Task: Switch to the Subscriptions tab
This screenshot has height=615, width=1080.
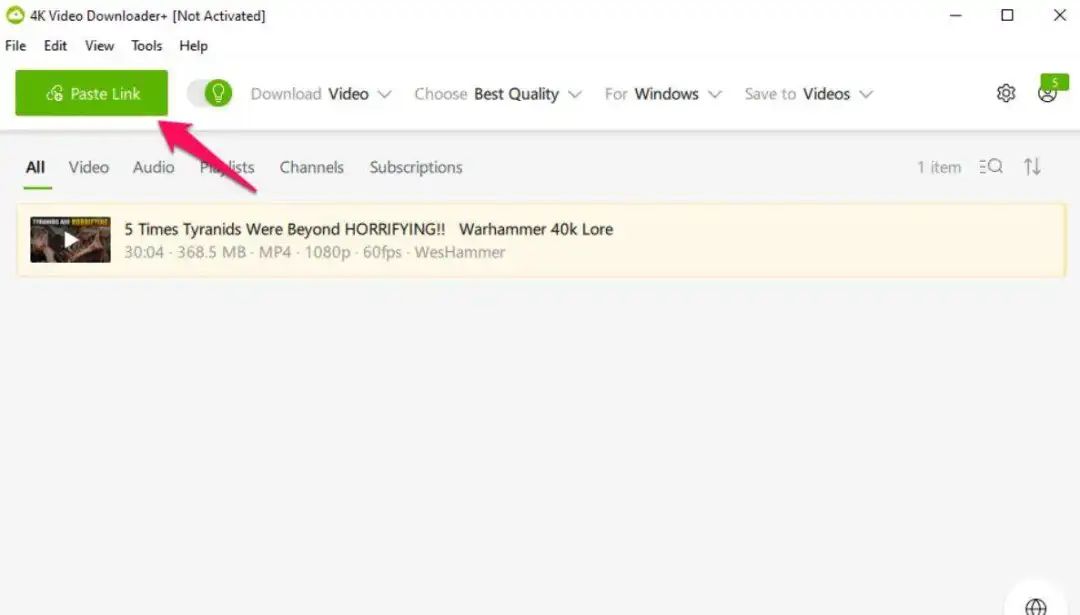Action: pyautogui.click(x=416, y=167)
